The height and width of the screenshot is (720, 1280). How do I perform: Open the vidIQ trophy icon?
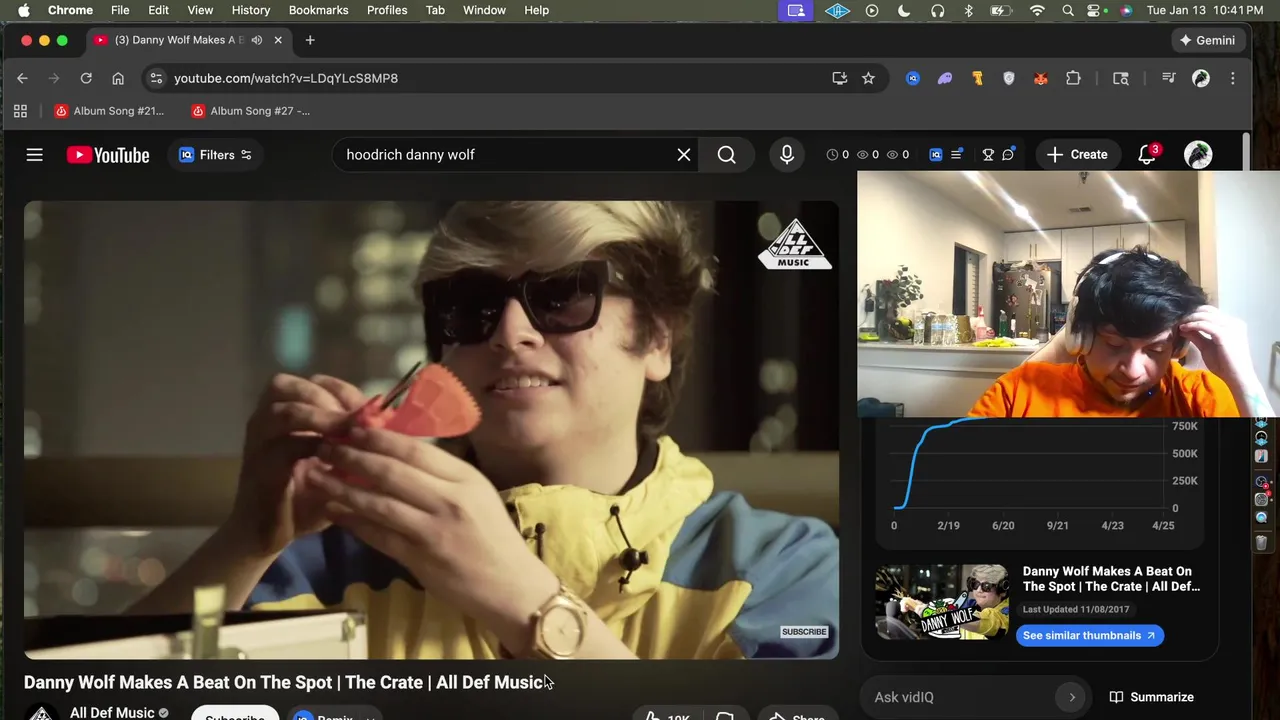[x=988, y=155]
